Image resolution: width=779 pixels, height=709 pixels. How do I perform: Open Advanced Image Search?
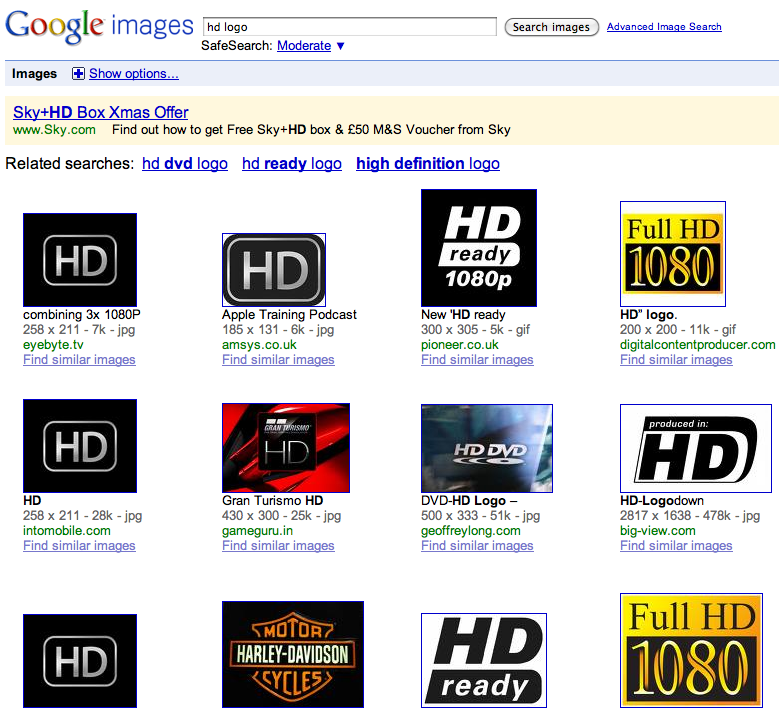click(664, 27)
